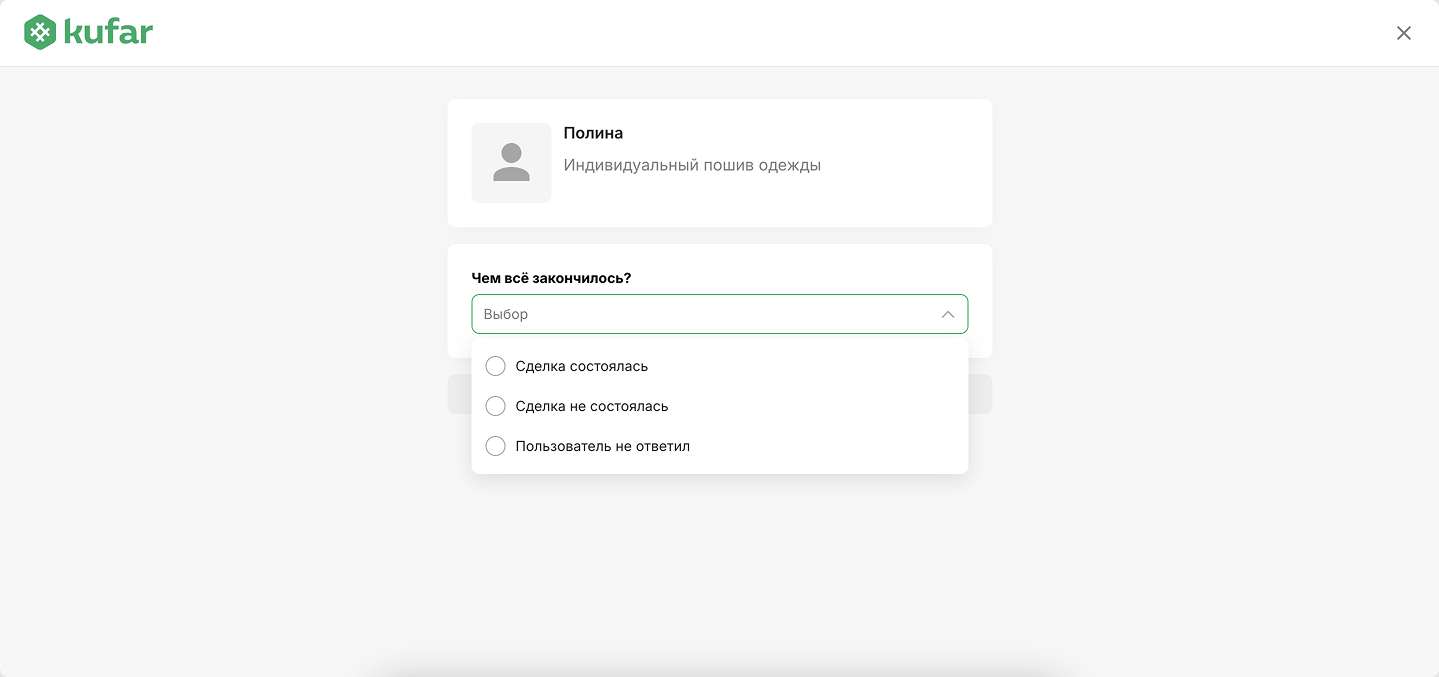Select the Сделка состоялась radio button
Screen dimensions: 1439x677
coord(495,366)
